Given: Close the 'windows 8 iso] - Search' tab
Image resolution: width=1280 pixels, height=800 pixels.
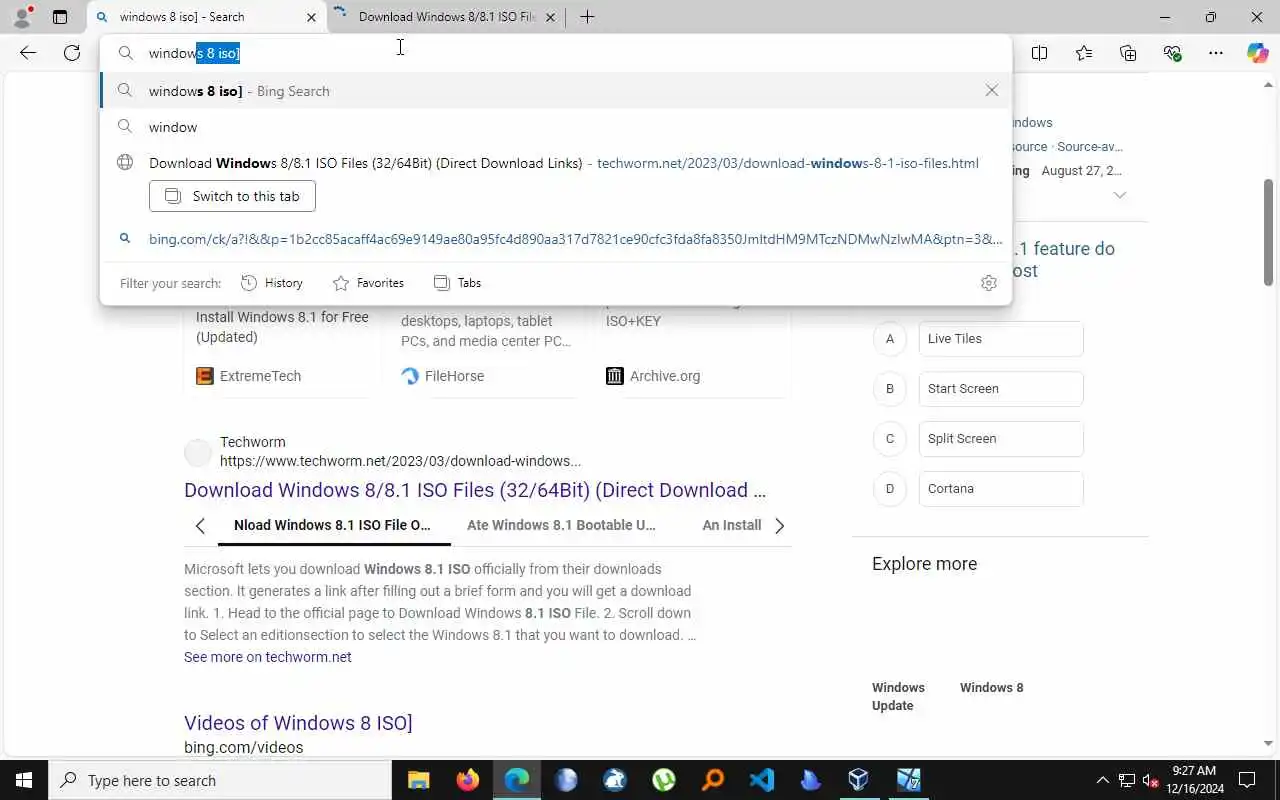Looking at the screenshot, I should coord(311,17).
